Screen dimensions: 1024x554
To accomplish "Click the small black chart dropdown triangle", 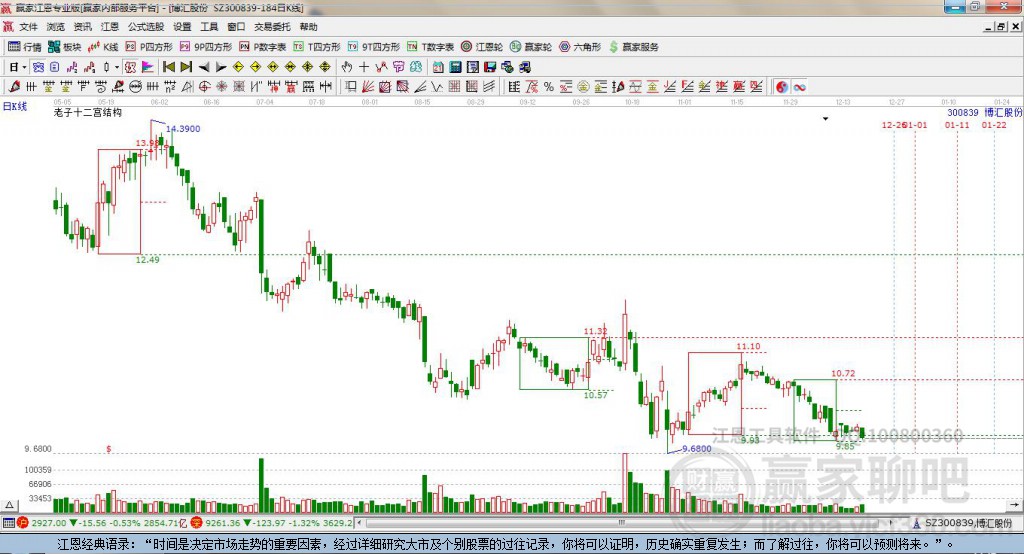I will tap(825, 119).
